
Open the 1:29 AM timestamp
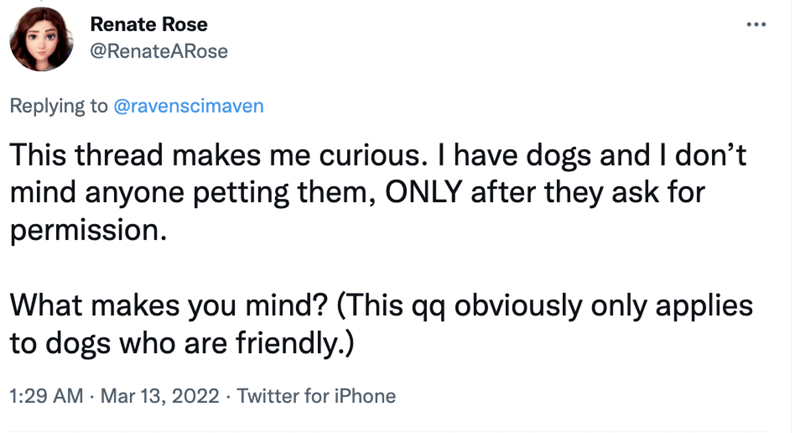tap(46, 396)
